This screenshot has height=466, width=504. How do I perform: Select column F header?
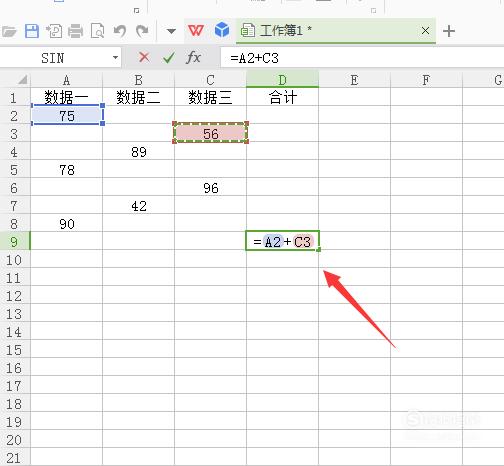(x=426, y=80)
